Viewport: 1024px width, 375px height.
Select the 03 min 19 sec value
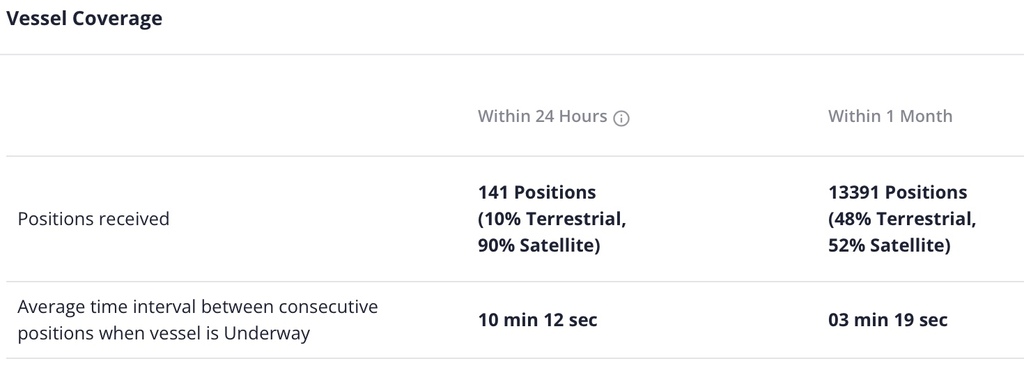pos(888,320)
